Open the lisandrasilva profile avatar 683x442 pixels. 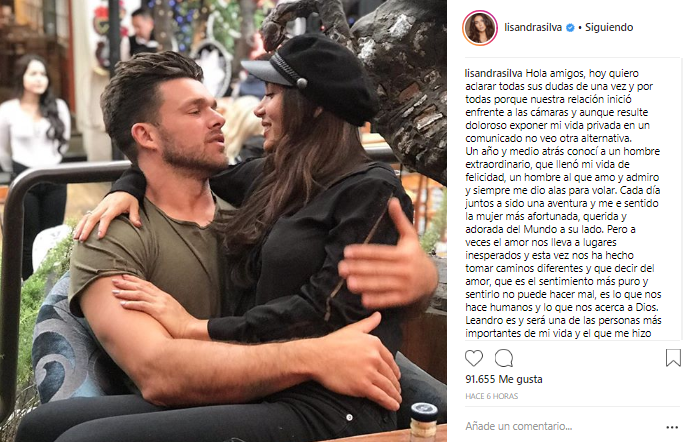click(x=480, y=28)
